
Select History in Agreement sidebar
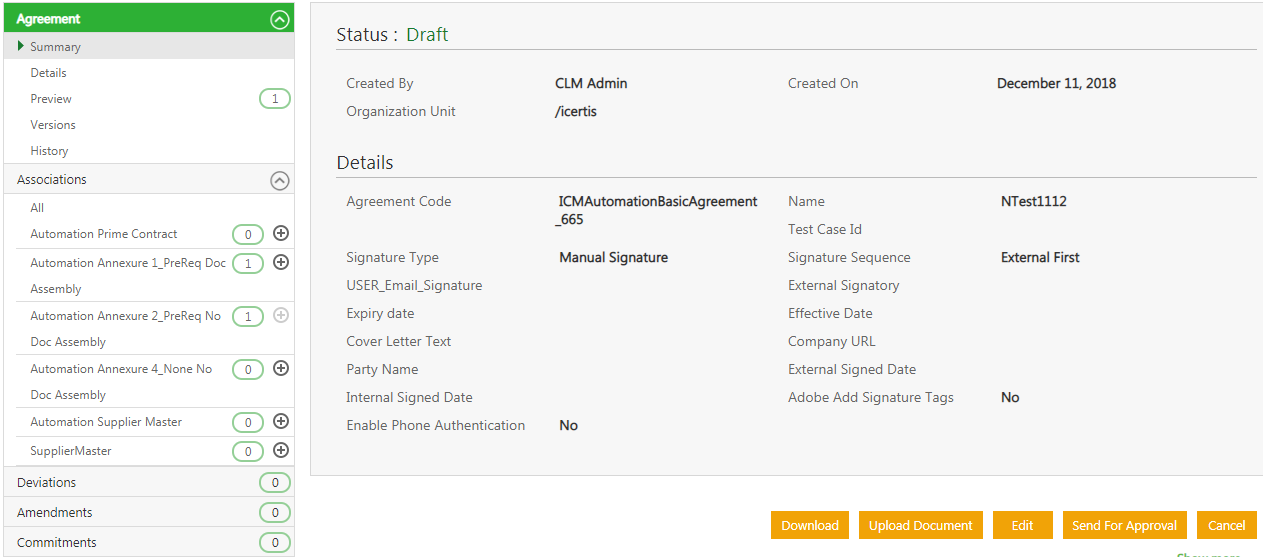(49, 151)
